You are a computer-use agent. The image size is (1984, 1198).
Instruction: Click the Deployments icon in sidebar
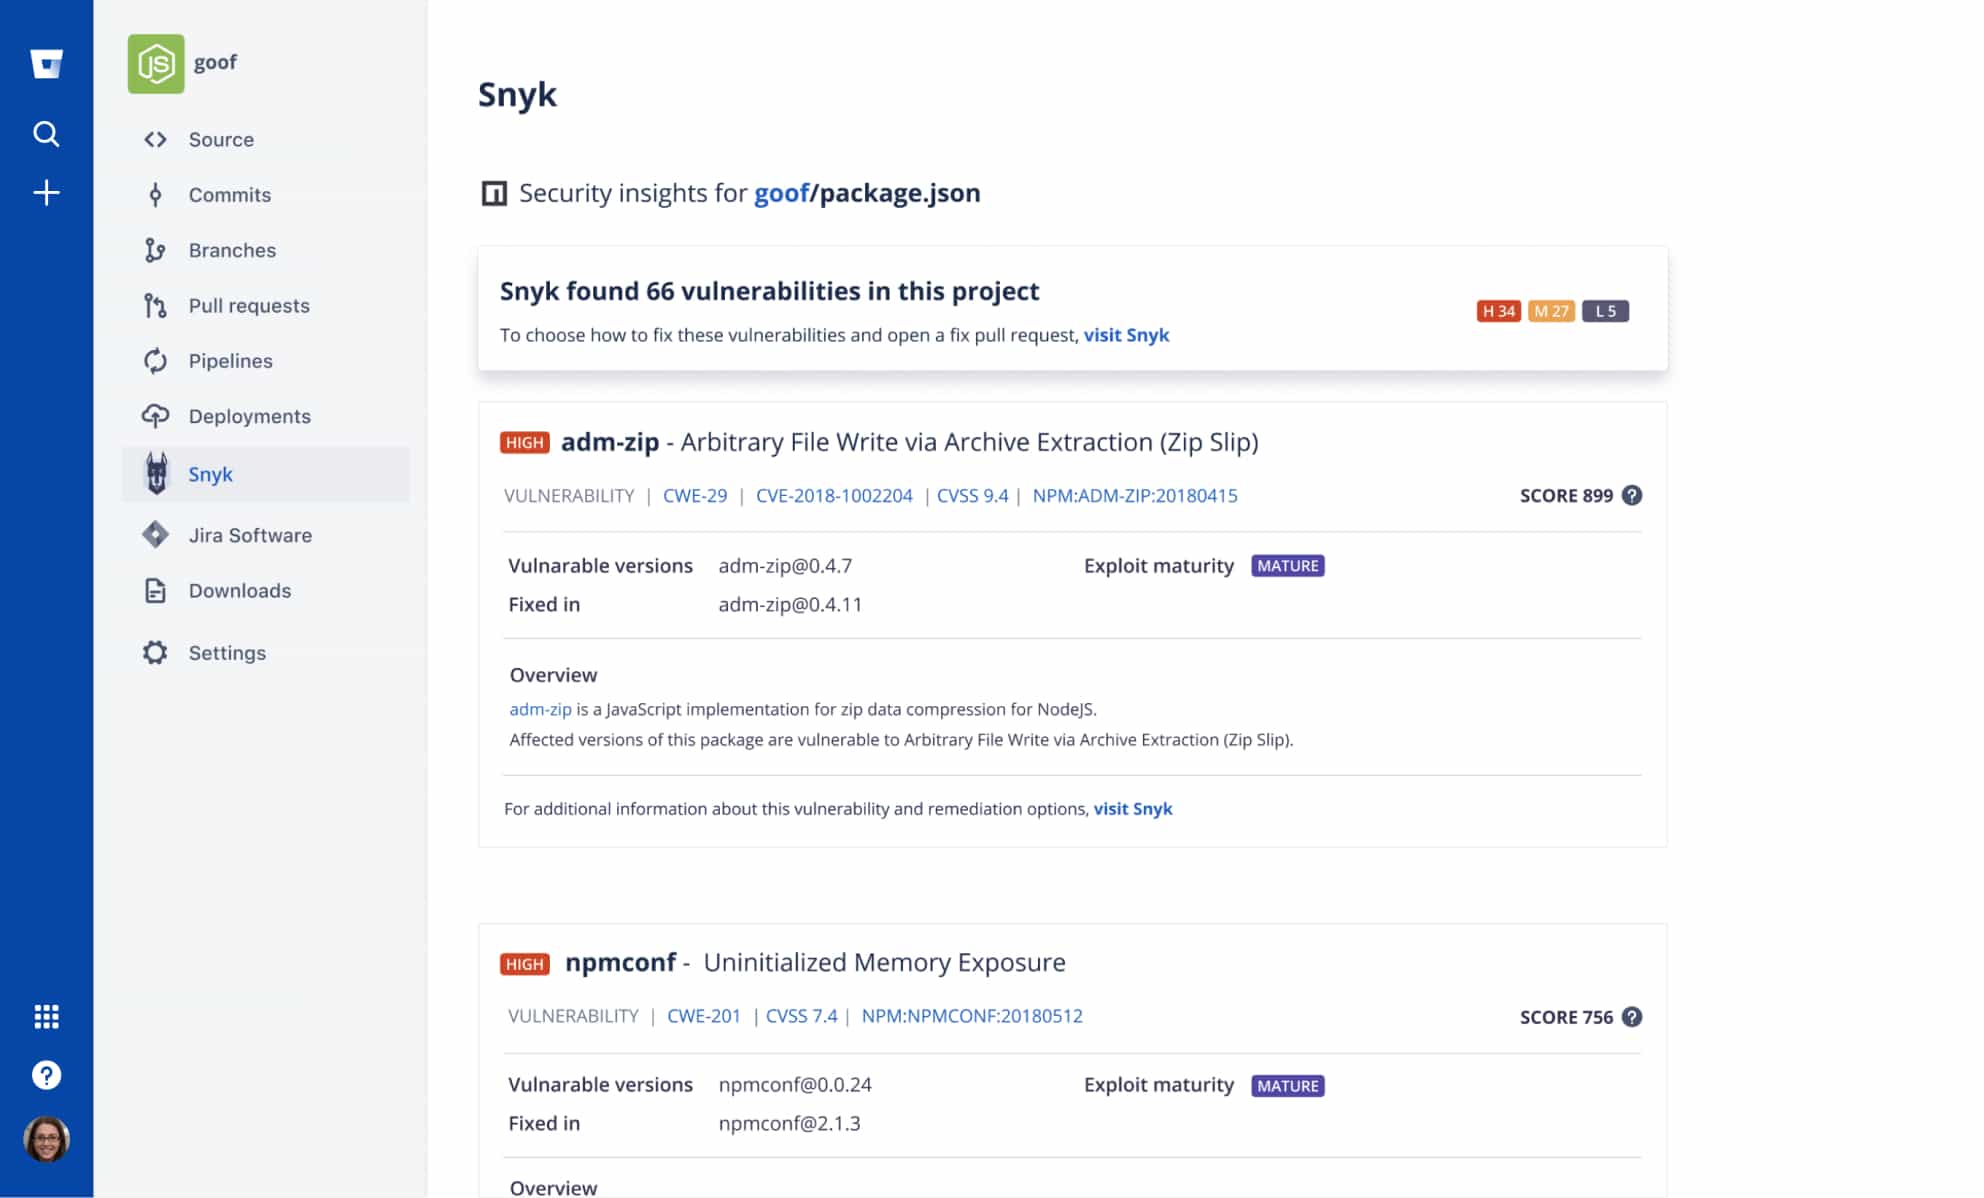156,415
